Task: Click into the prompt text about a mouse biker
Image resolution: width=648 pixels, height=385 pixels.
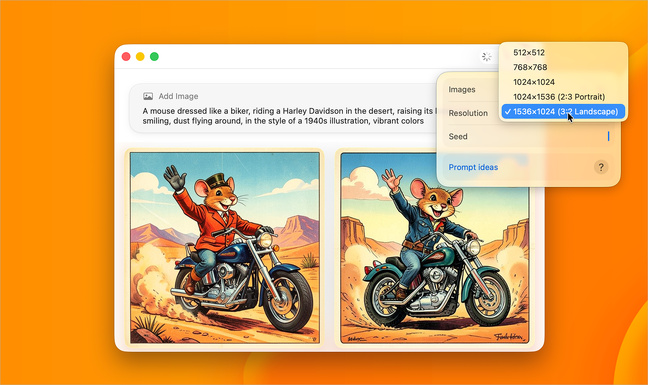Action: 288,116
